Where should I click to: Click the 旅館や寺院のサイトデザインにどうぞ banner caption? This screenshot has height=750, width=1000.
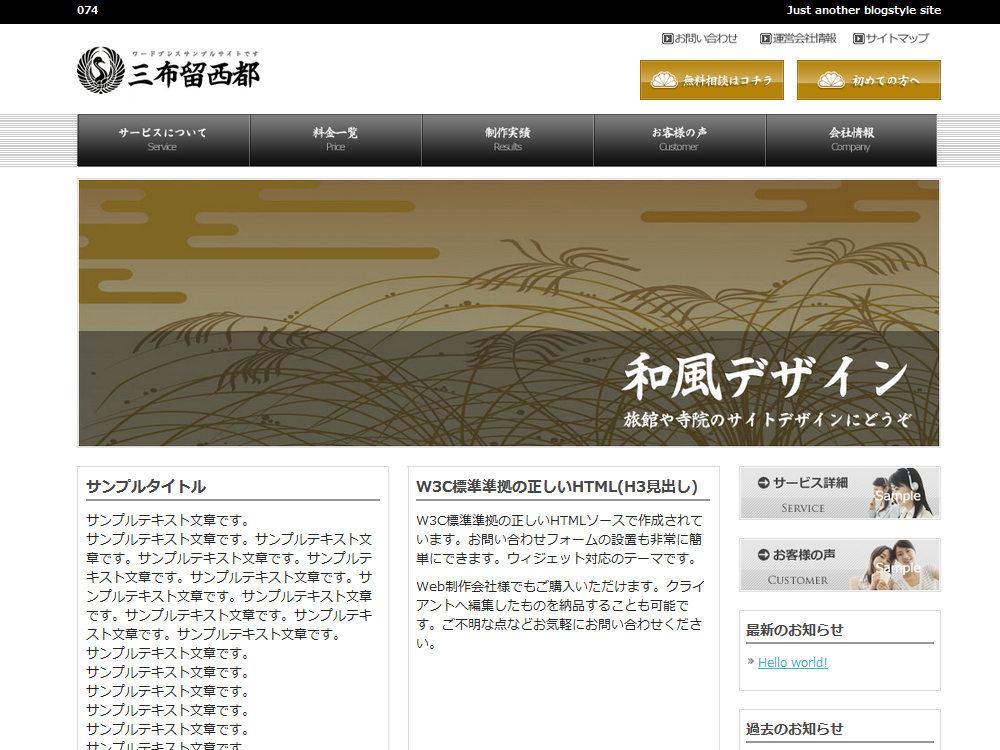point(767,420)
